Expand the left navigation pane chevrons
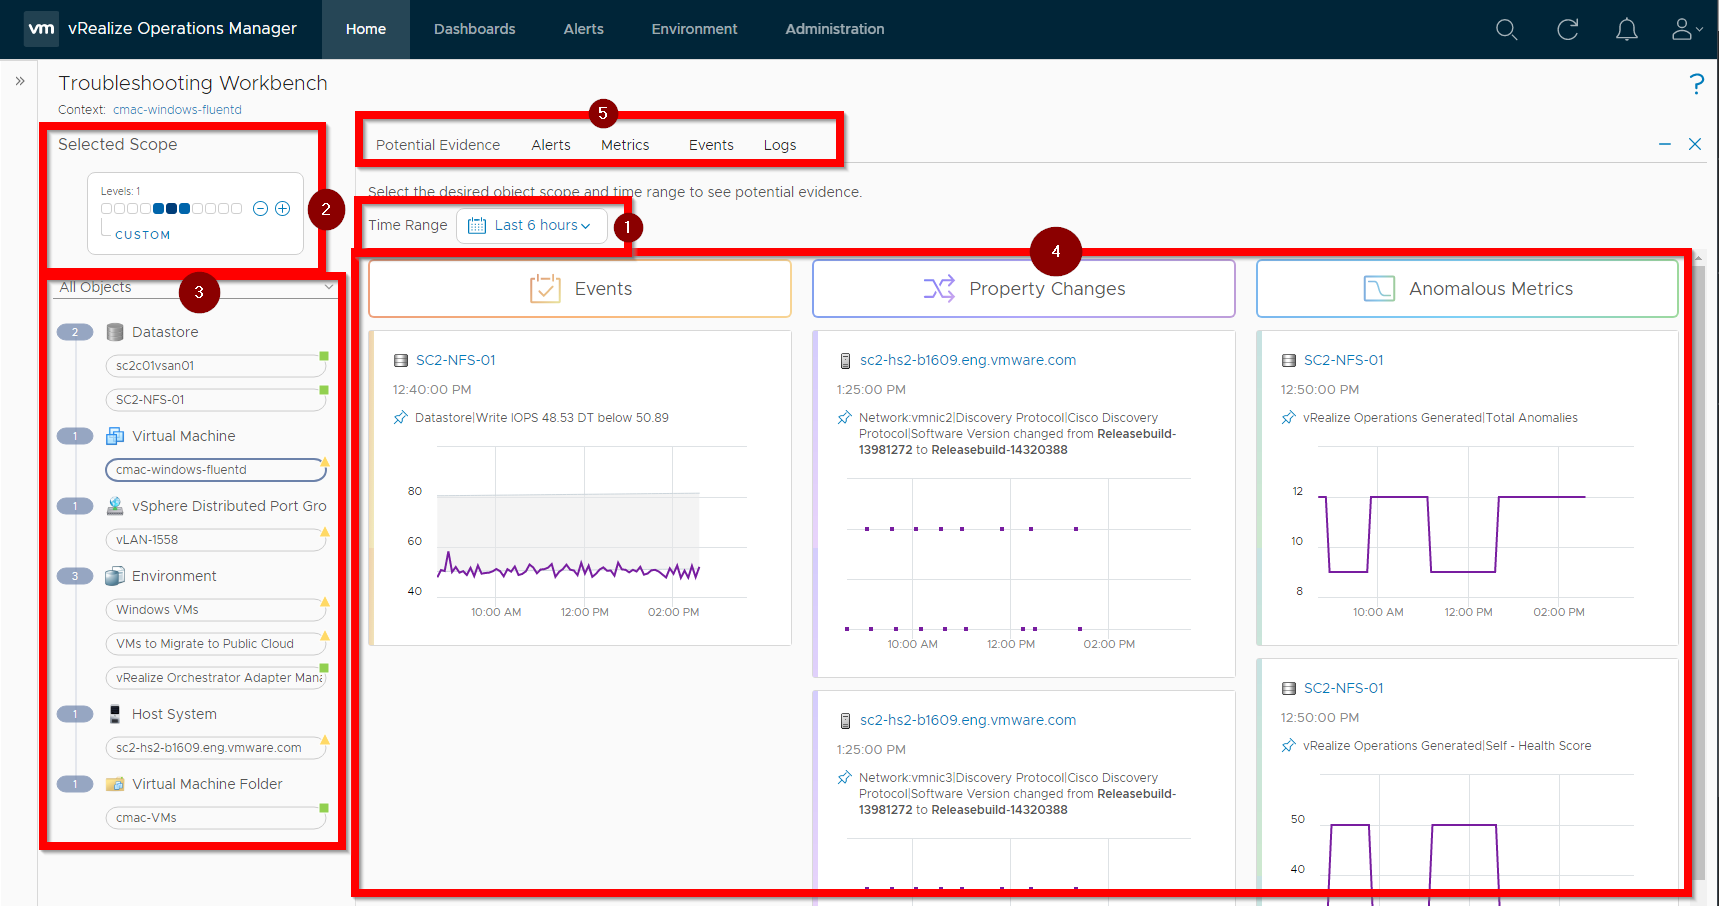 click(20, 81)
